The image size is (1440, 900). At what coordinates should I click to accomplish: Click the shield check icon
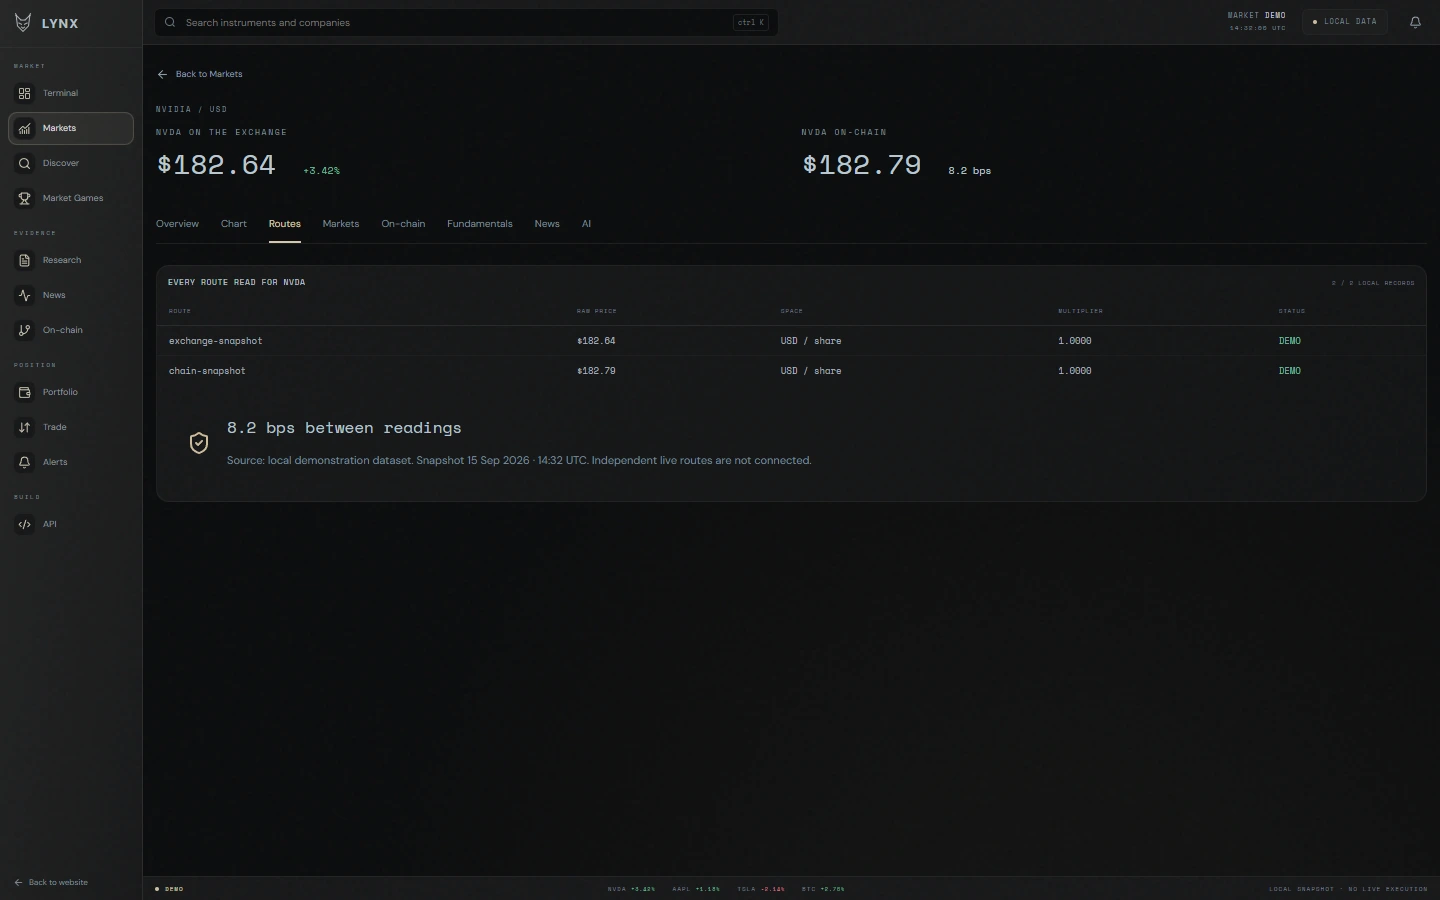(199, 443)
